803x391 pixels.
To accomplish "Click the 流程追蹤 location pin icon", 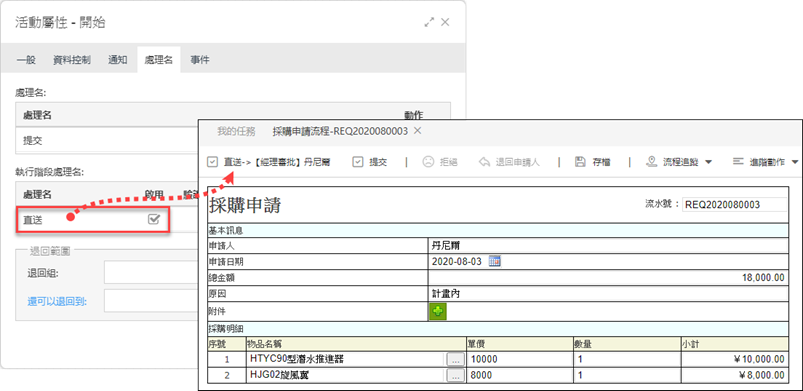I will click(x=651, y=162).
